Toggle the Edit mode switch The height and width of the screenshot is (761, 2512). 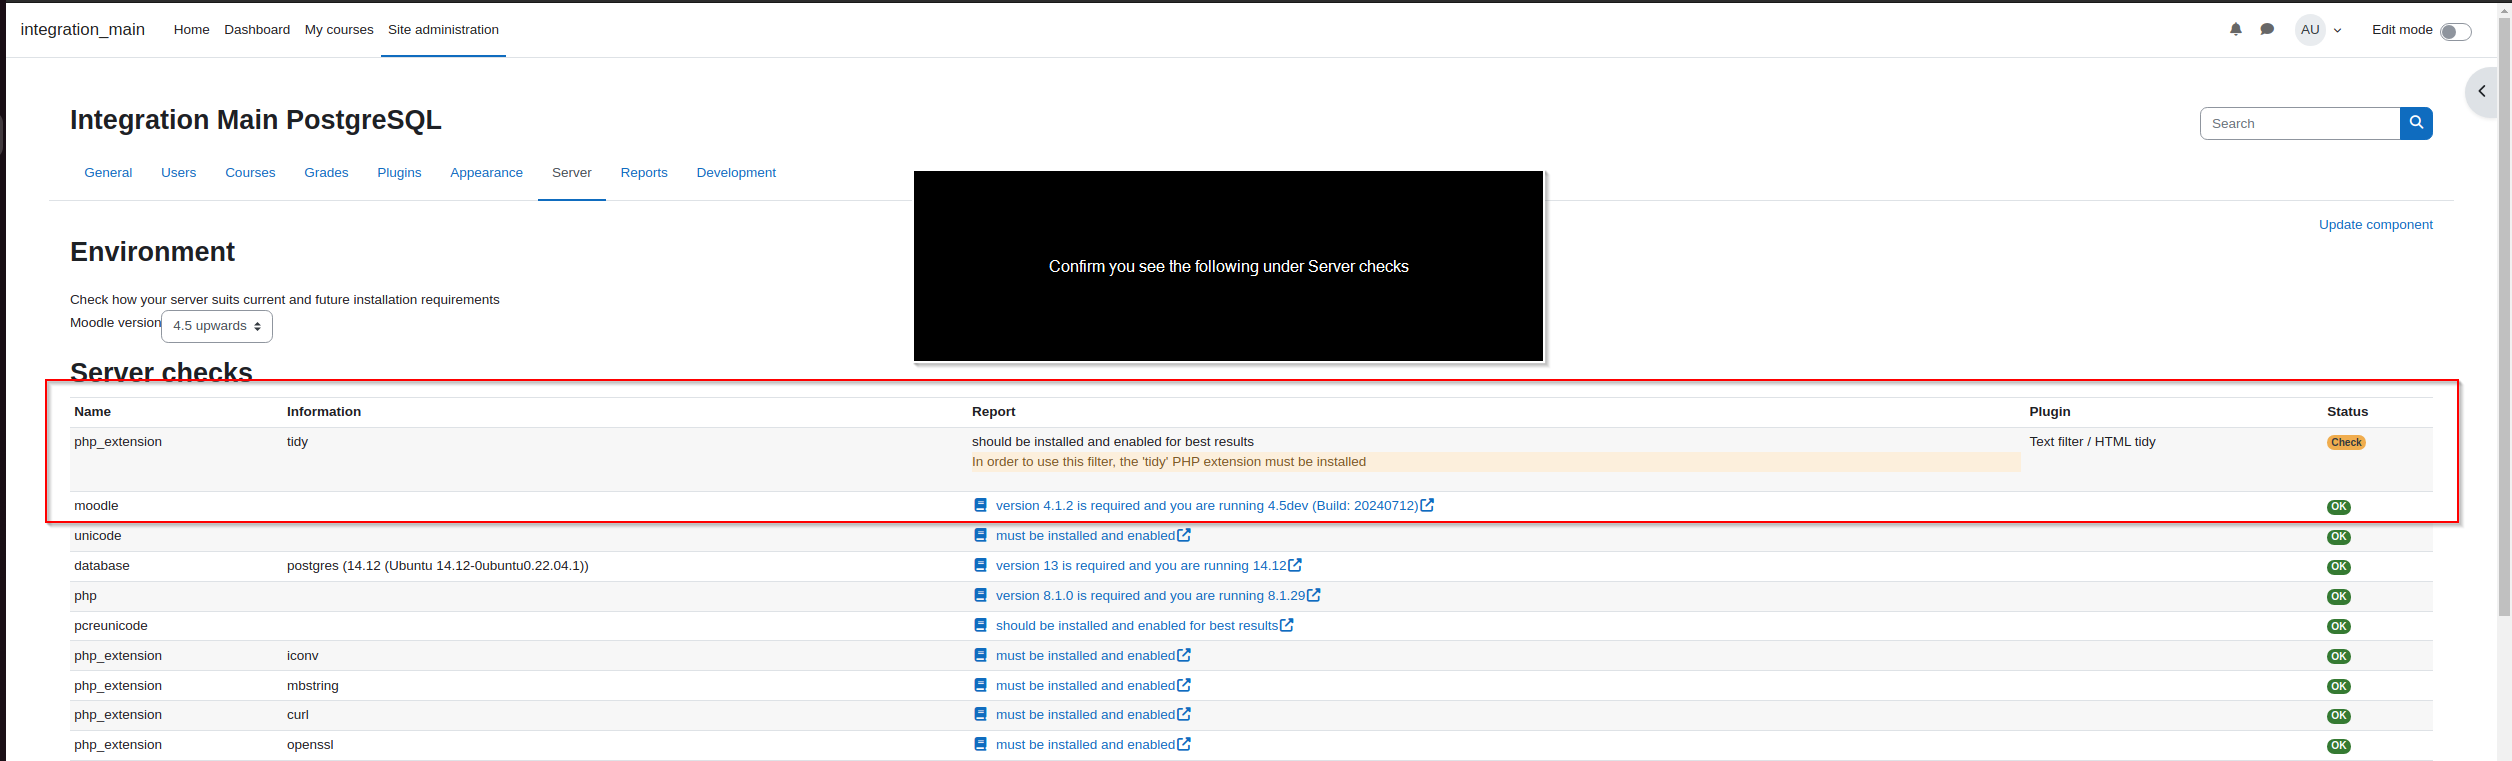(2455, 32)
